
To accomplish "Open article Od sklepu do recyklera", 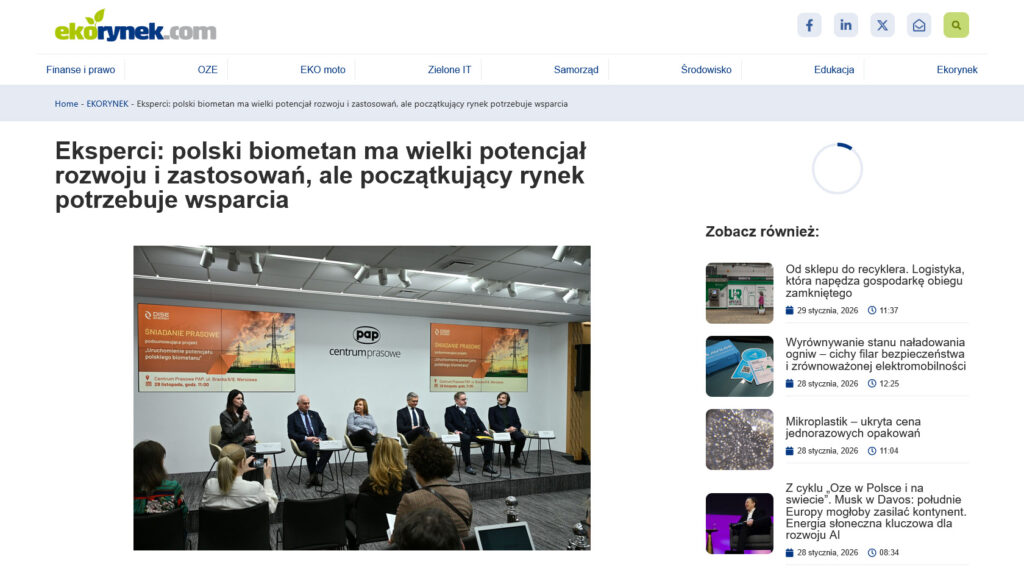I will pos(874,281).
